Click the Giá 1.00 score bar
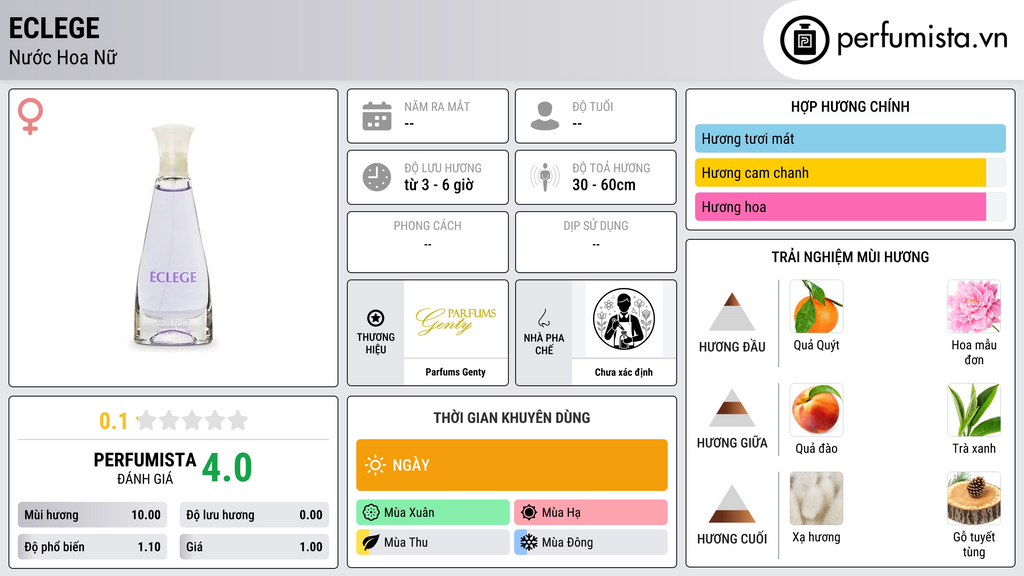This screenshot has height=576, width=1024. 254,547
